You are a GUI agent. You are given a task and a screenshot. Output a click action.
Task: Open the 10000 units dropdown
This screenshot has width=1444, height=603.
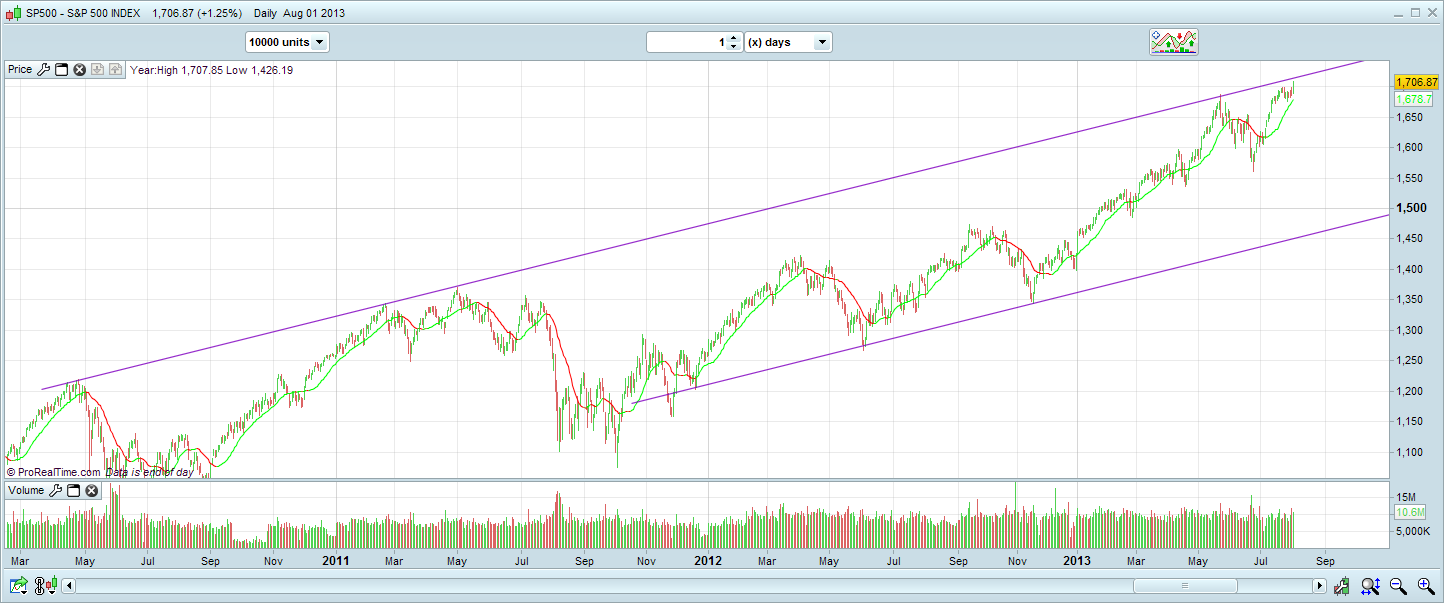[x=287, y=42]
